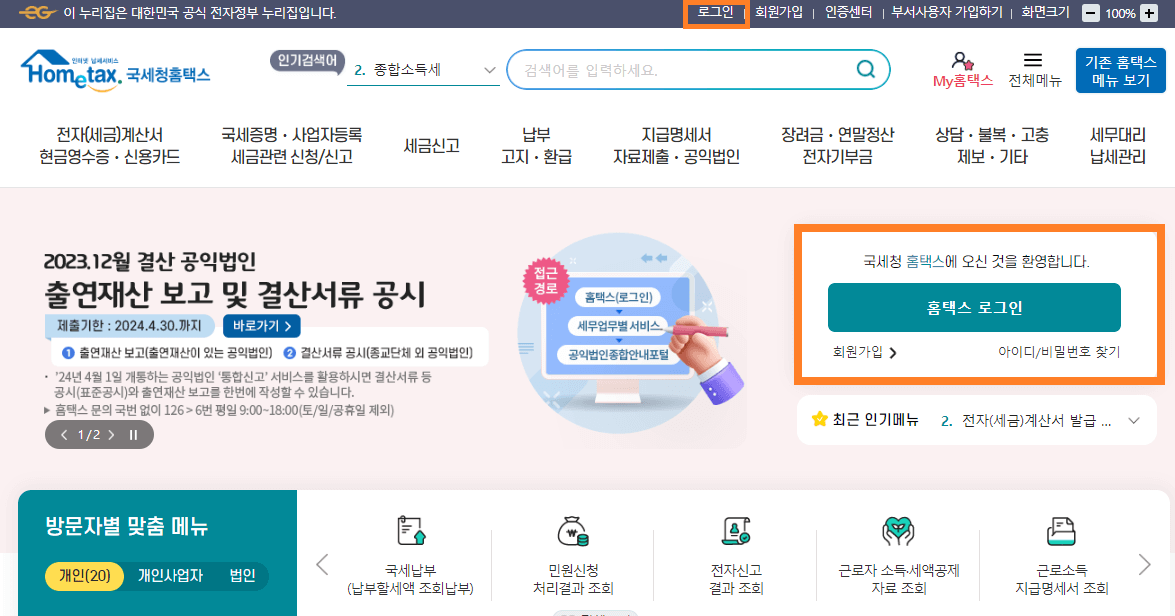Viewport: 1175px width, 616px height.
Task: Expand the 최근 인기메뉴 list
Action: pos(1133,420)
